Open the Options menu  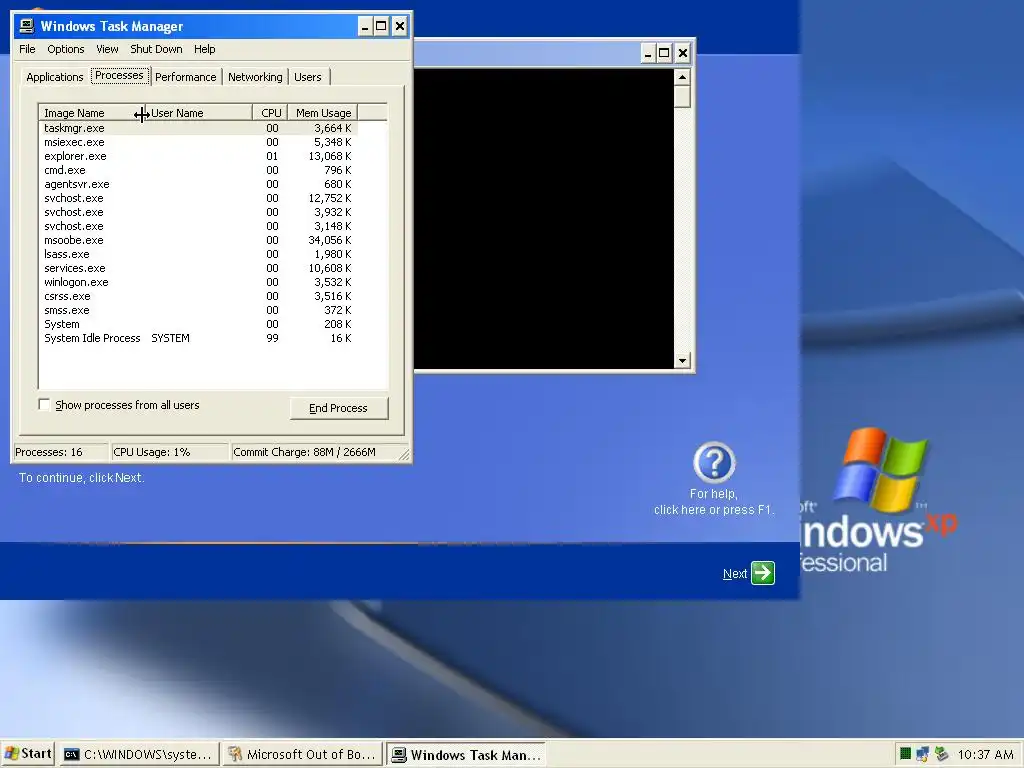coord(65,49)
